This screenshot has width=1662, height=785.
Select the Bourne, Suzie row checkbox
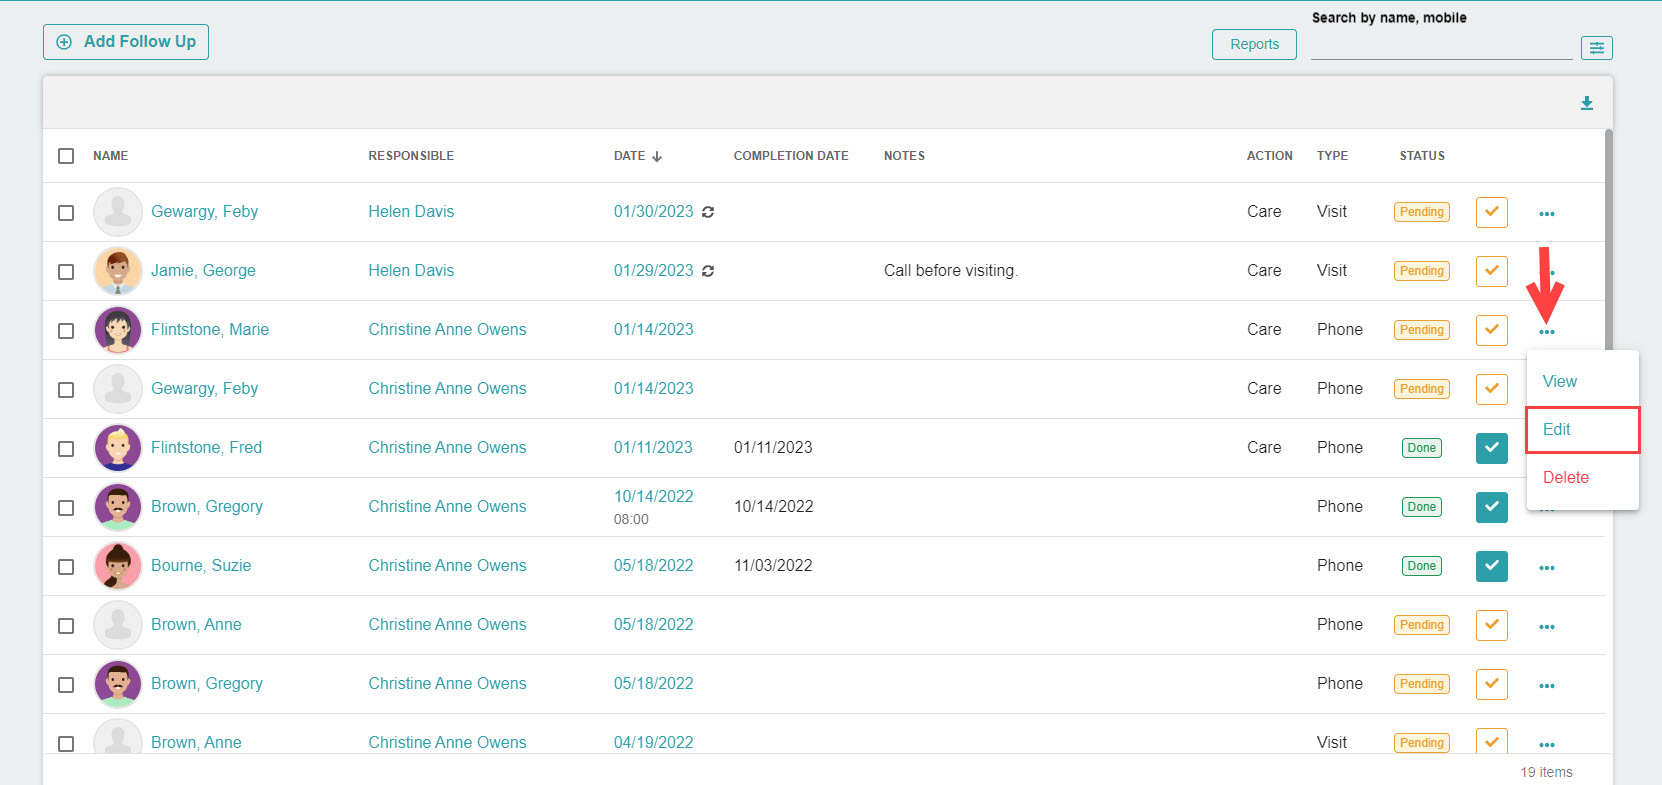coord(66,567)
